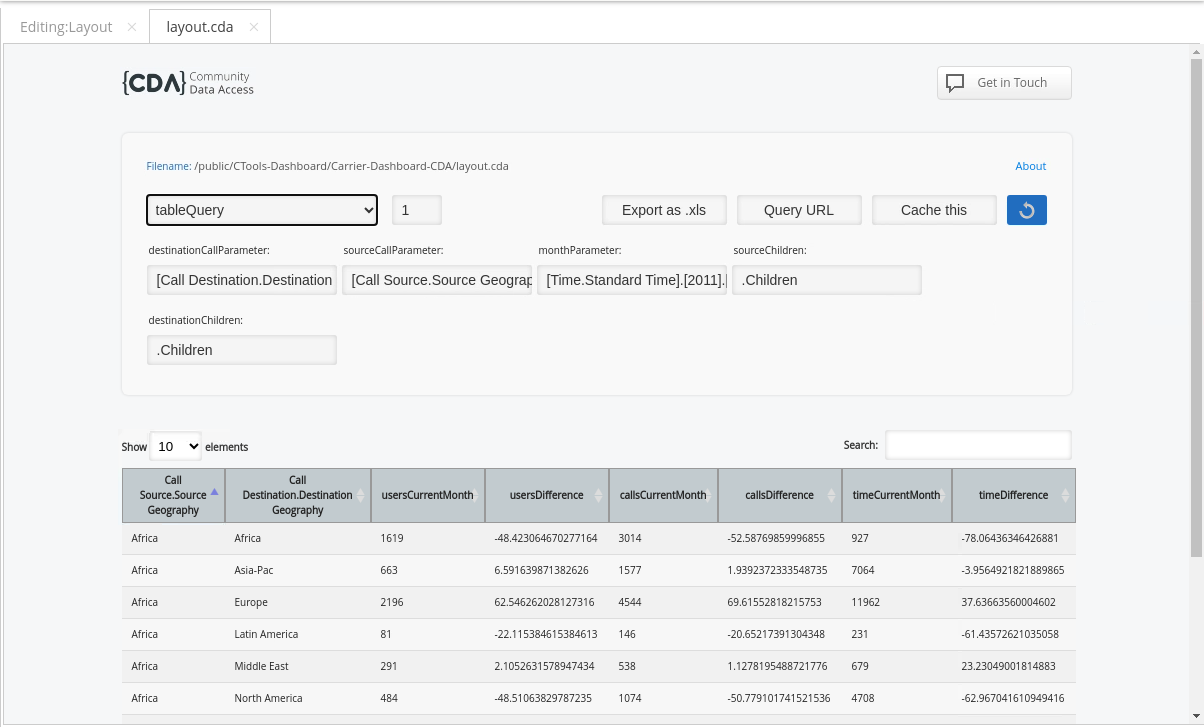The width and height of the screenshot is (1204, 727).
Task: Expand the Show elements count dropdown
Action: 175,446
